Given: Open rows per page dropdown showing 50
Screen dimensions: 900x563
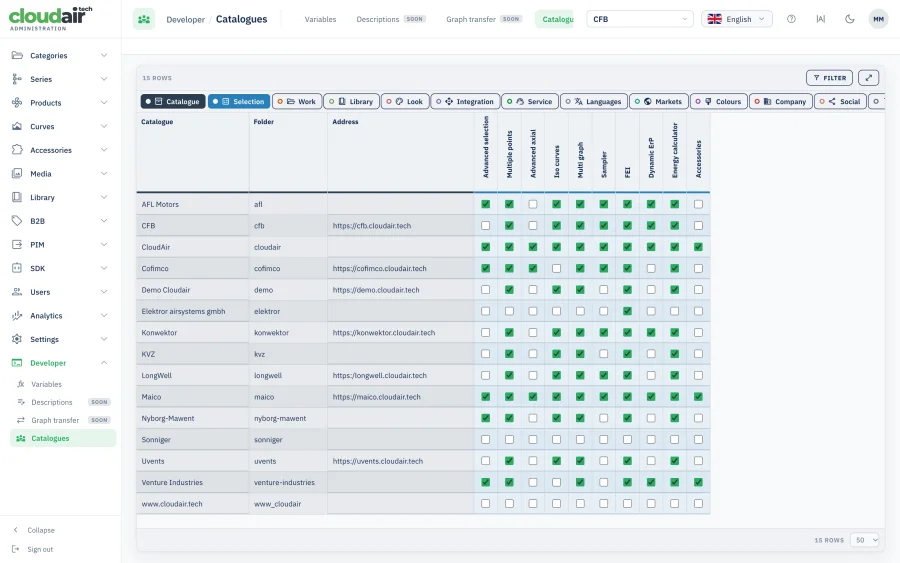Looking at the screenshot, I should click(864, 540).
